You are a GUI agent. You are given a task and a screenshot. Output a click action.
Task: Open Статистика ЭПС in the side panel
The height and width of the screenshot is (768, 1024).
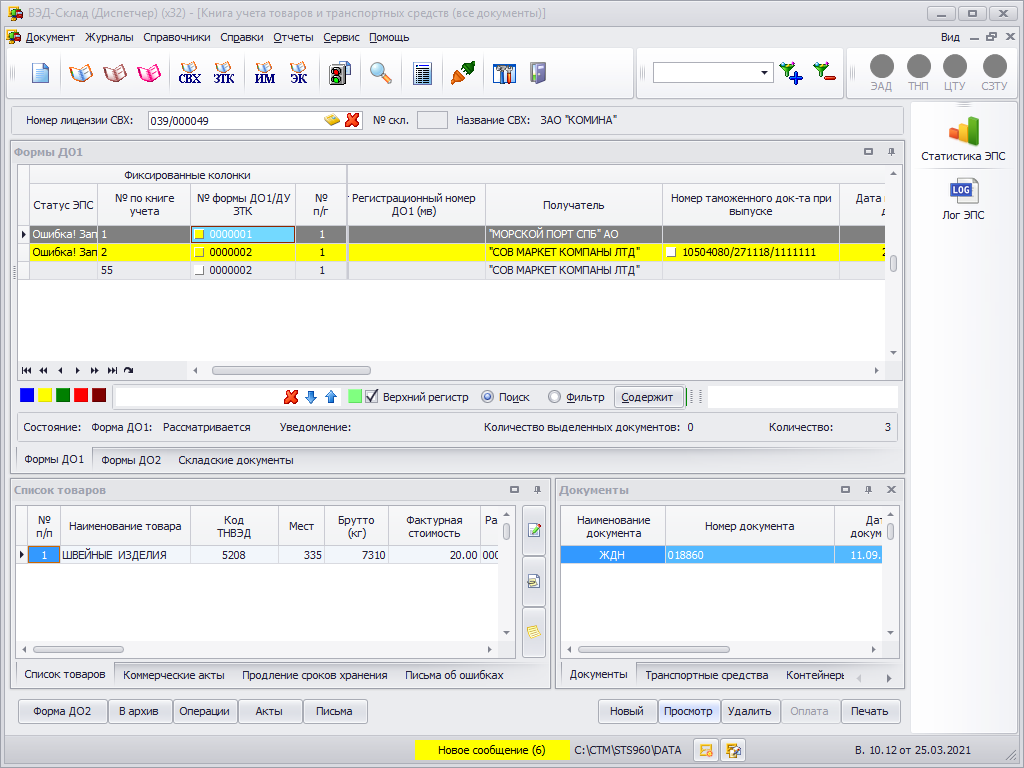coord(963,139)
